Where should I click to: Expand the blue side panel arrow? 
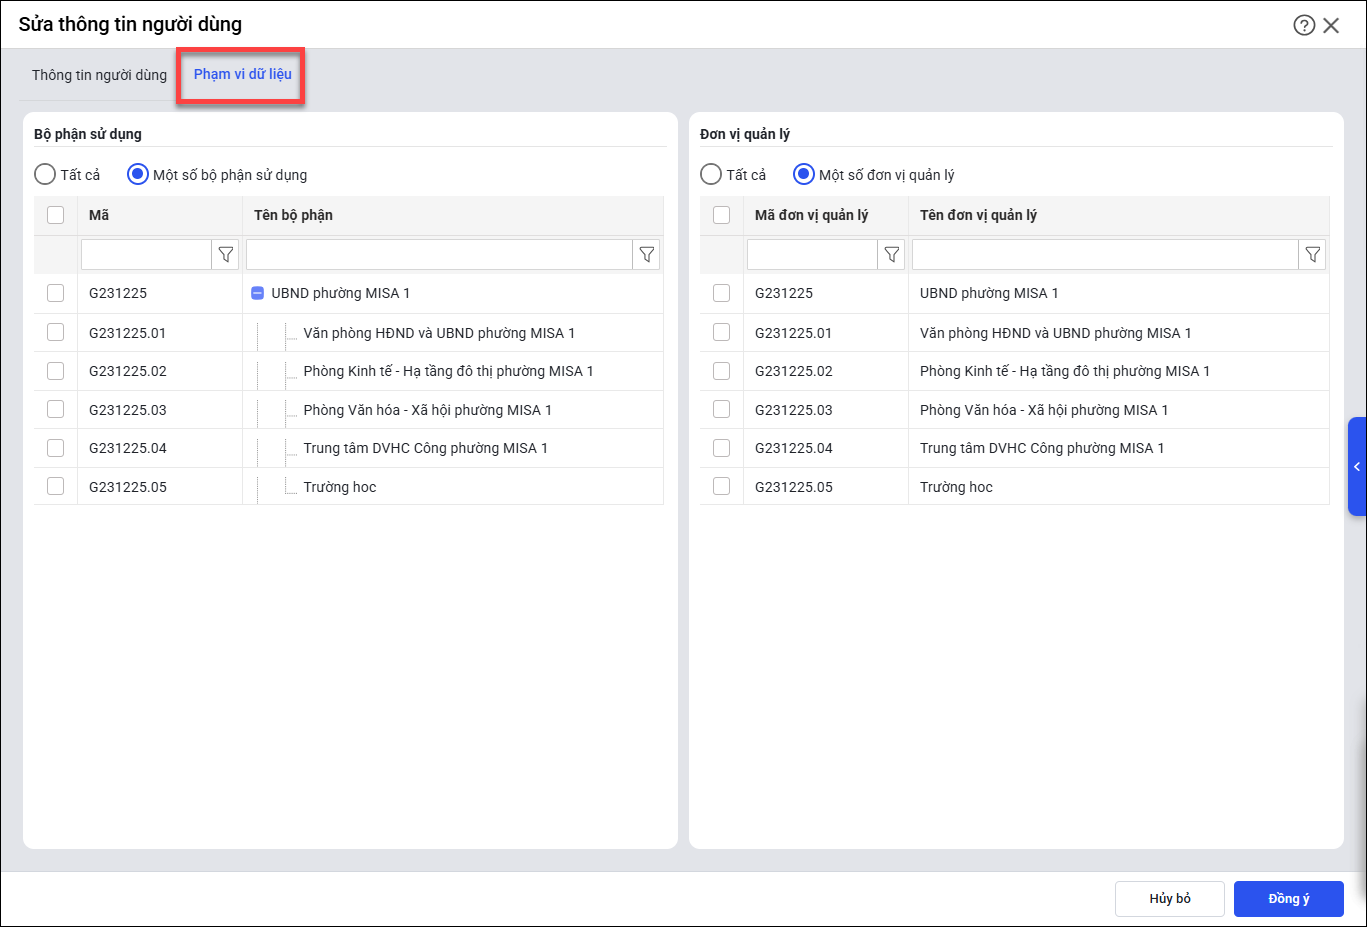1357,467
